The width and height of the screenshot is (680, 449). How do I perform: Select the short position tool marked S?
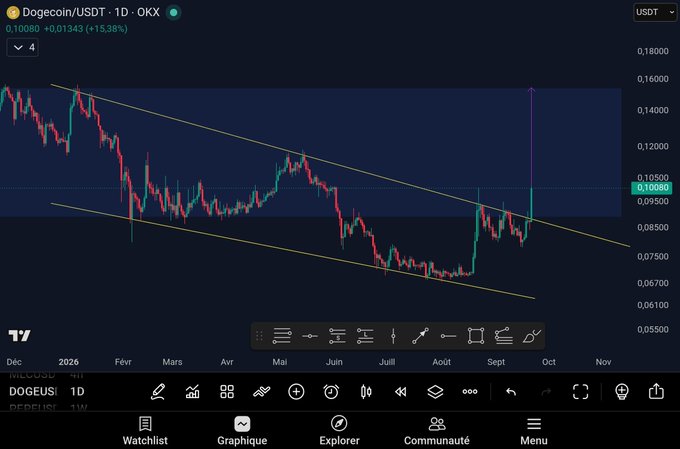click(337, 336)
